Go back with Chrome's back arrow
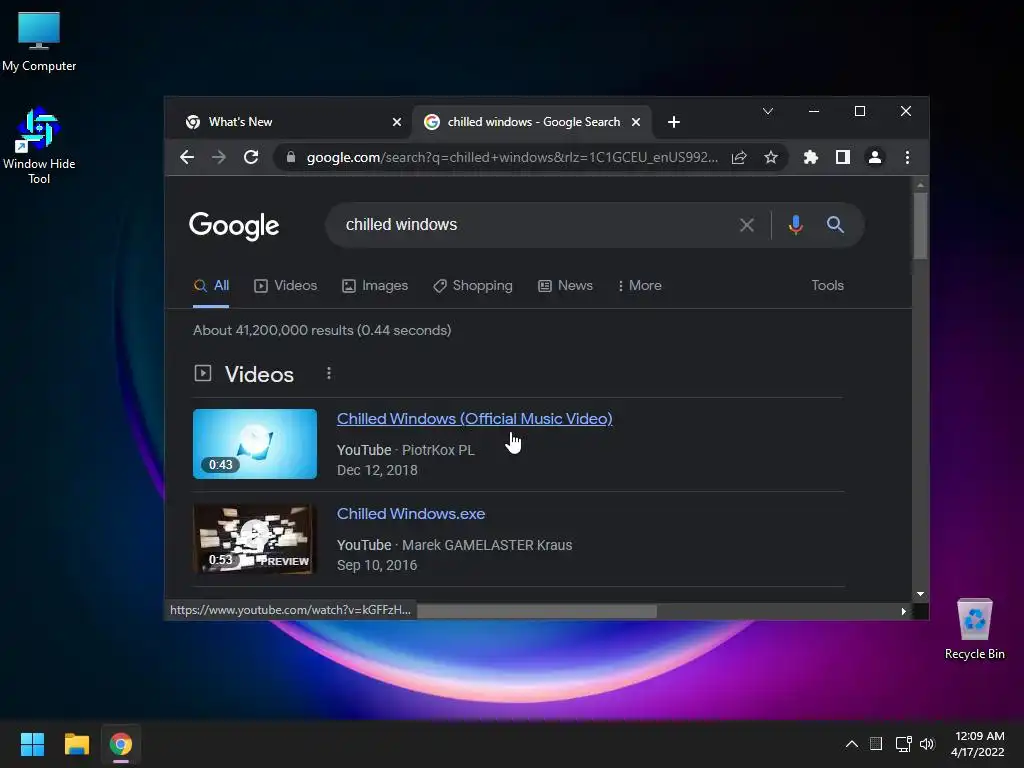This screenshot has width=1024, height=768. click(187, 157)
